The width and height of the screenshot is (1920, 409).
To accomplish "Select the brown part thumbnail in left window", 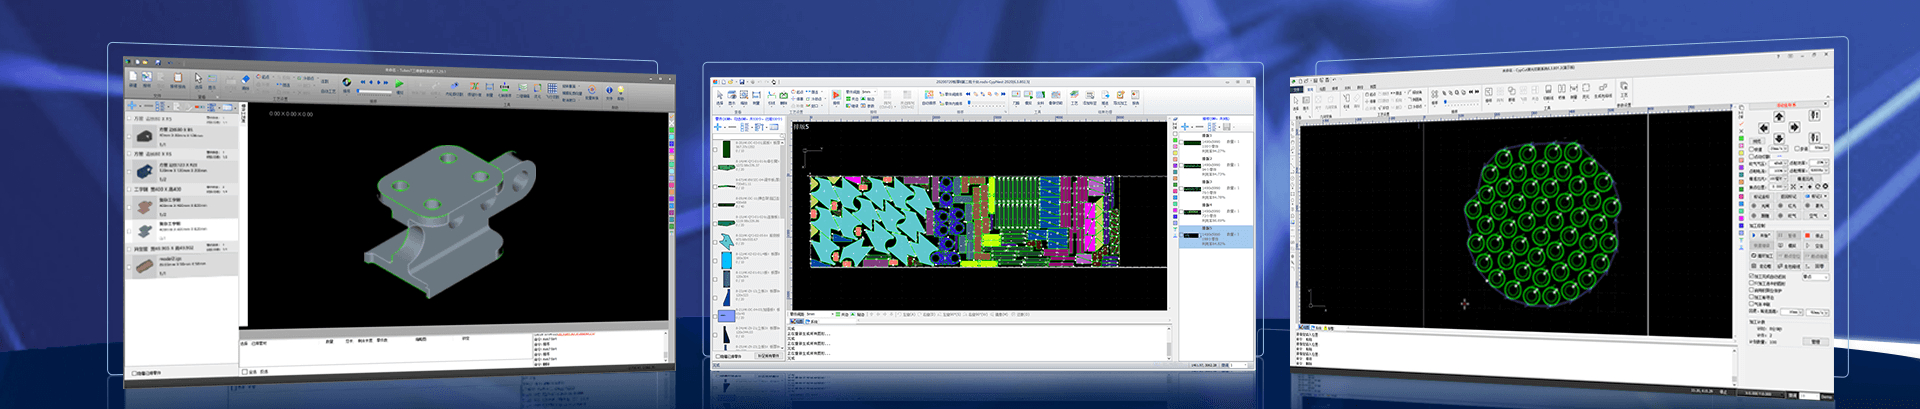I will [x=145, y=265].
